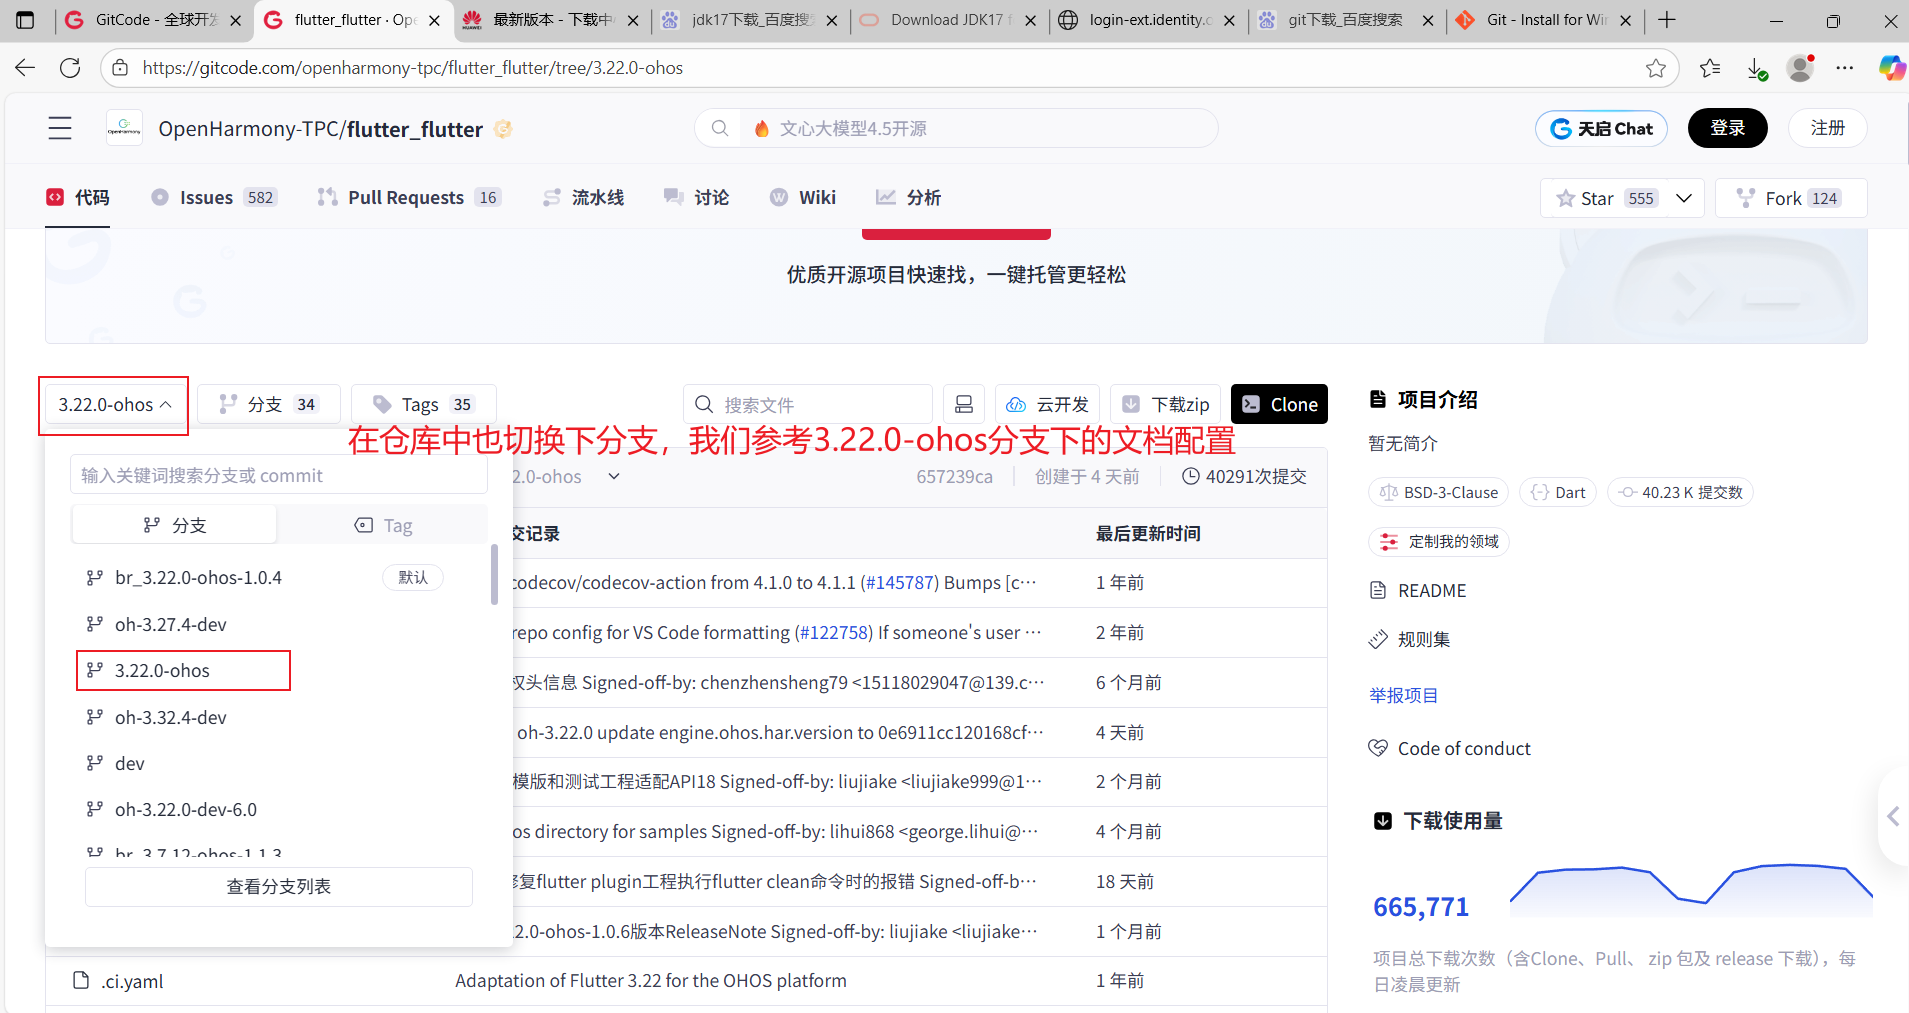
Task: Close the flutter_flutter browser tab
Action: tap(434, 20)
